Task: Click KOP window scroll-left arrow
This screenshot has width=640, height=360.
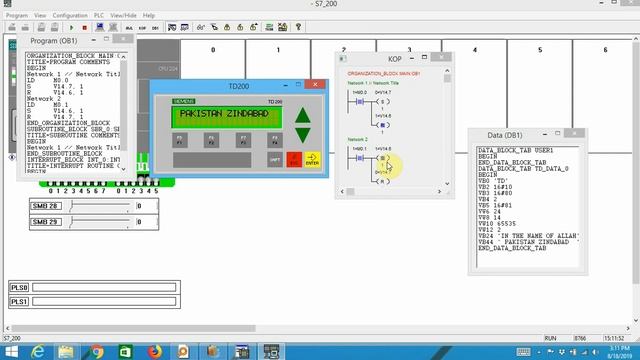Action: tap(342, 191)
